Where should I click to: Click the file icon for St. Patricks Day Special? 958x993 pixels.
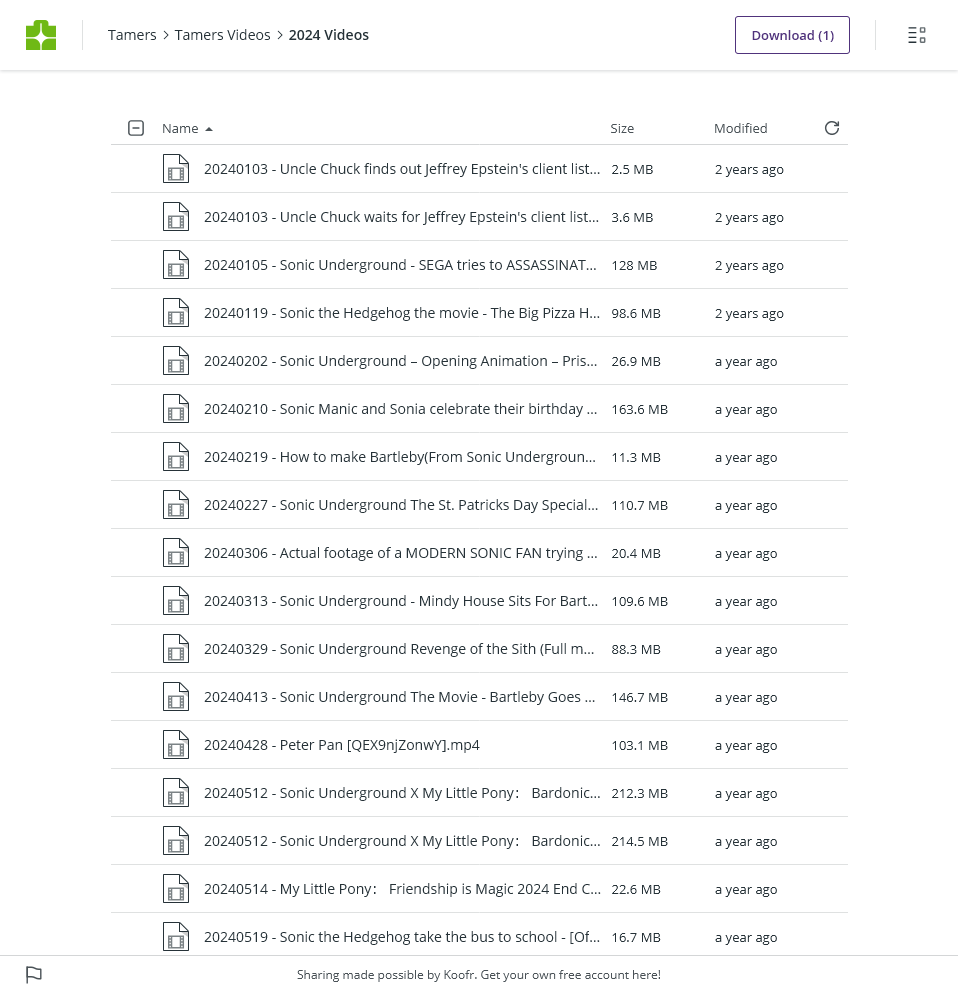176,505
